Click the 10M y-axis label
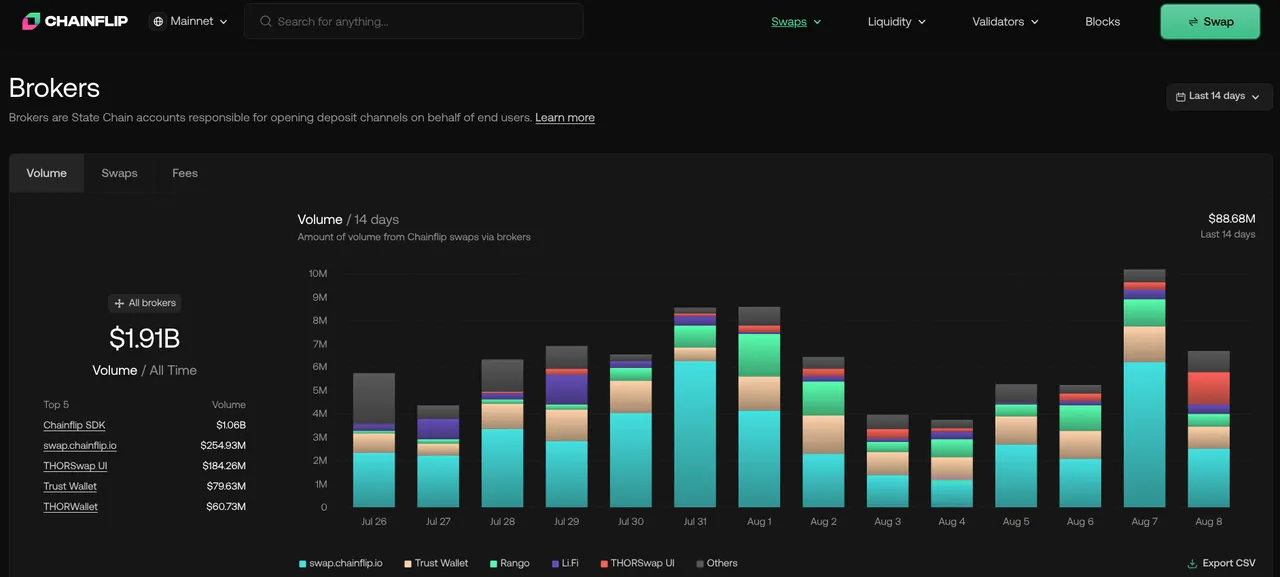1280x577 pixels. click(x=318, y=274)
